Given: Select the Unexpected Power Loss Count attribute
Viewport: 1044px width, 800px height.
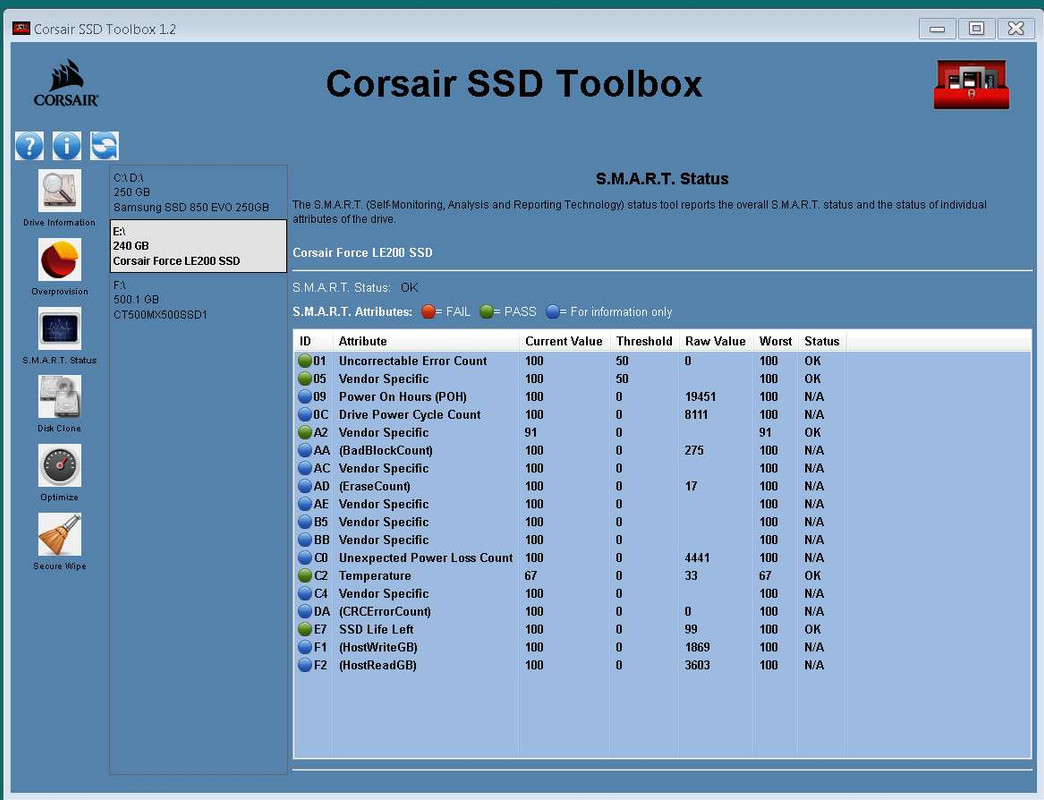Looking at the screenshot, I should pyautogui.click(x=425, y=558).
